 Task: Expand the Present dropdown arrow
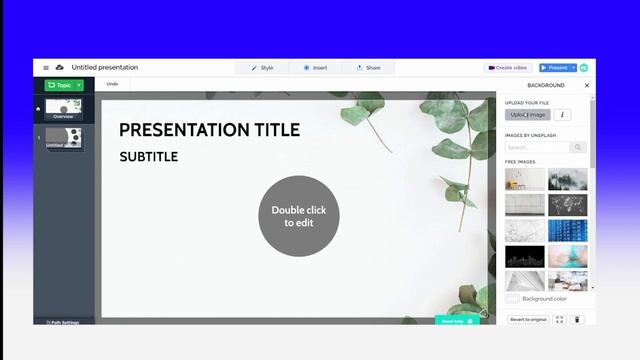[x=573, y=68]
